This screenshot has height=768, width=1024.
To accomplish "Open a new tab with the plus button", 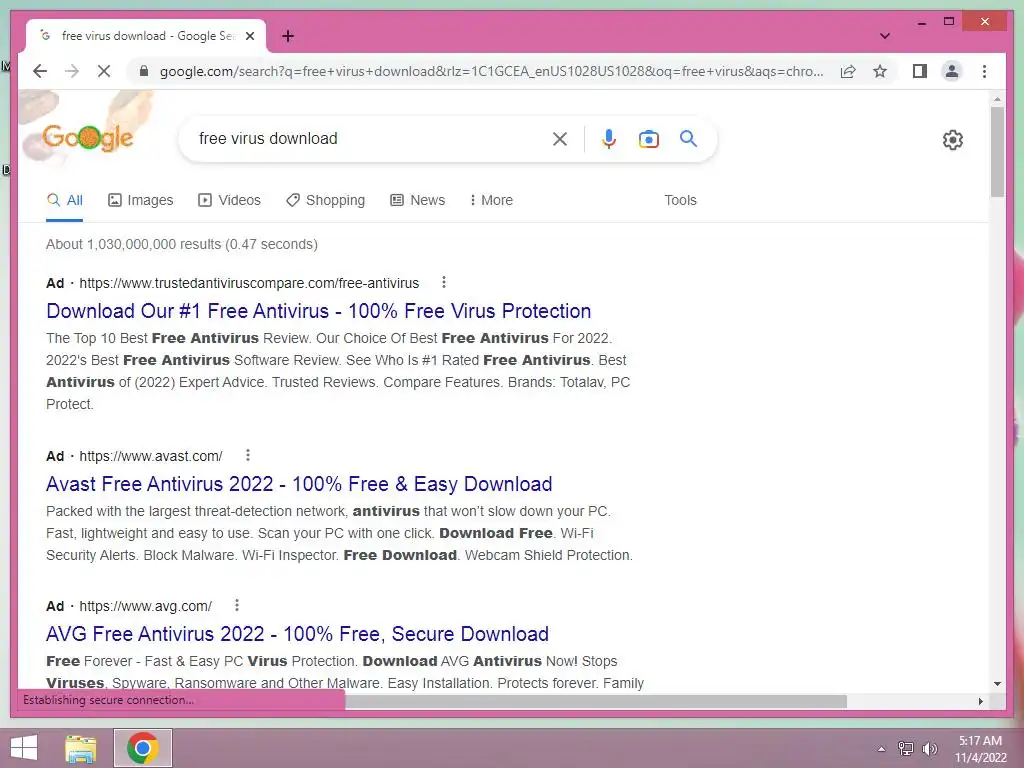I will pyautogui.click(x=288, y=36).
